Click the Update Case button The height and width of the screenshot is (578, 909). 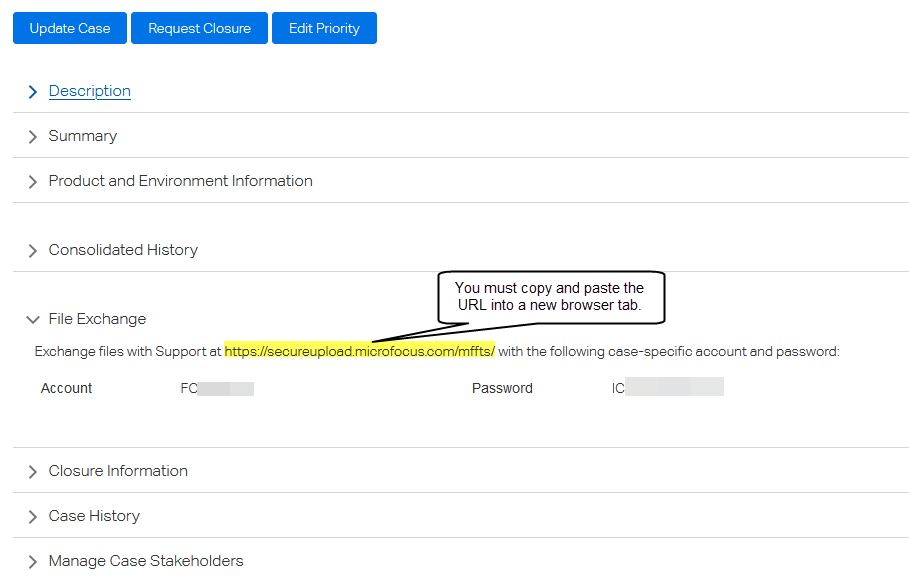click(69, 28)
